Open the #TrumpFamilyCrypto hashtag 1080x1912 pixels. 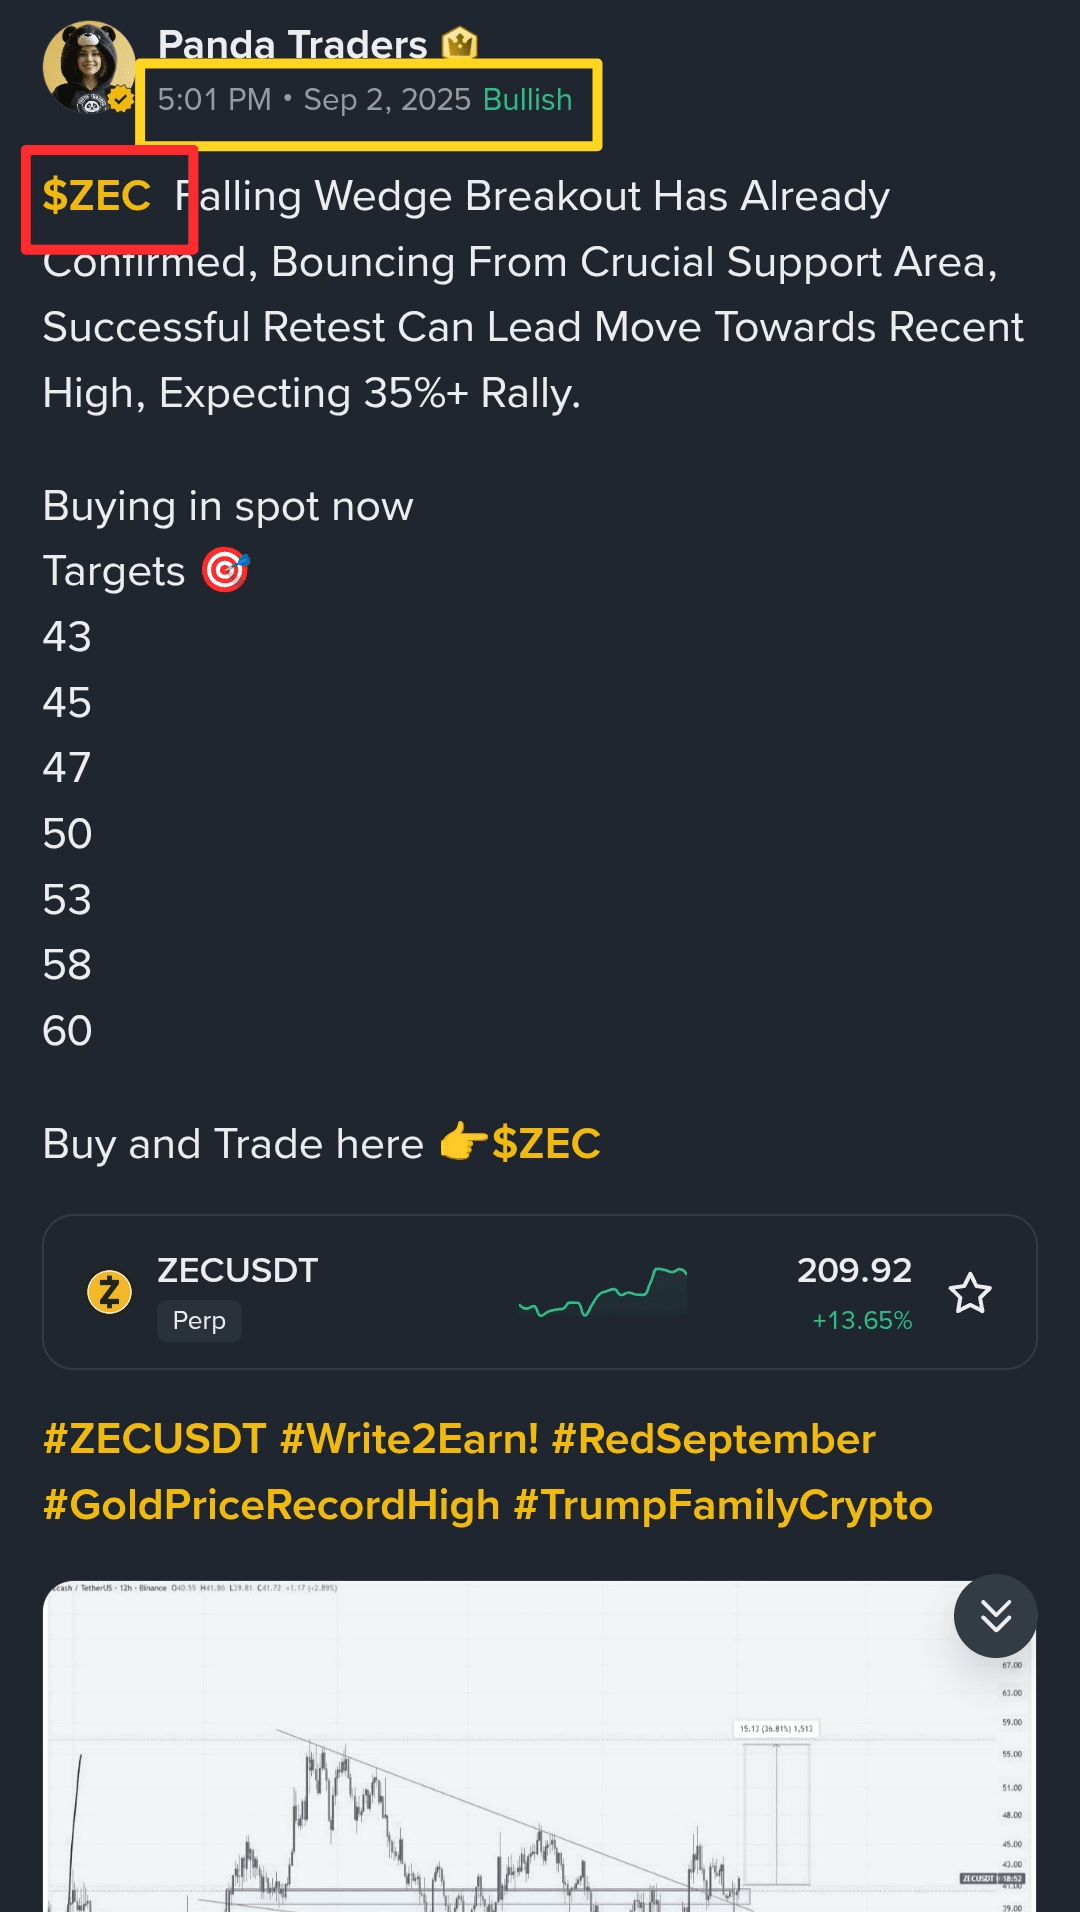click(723, 1504)
